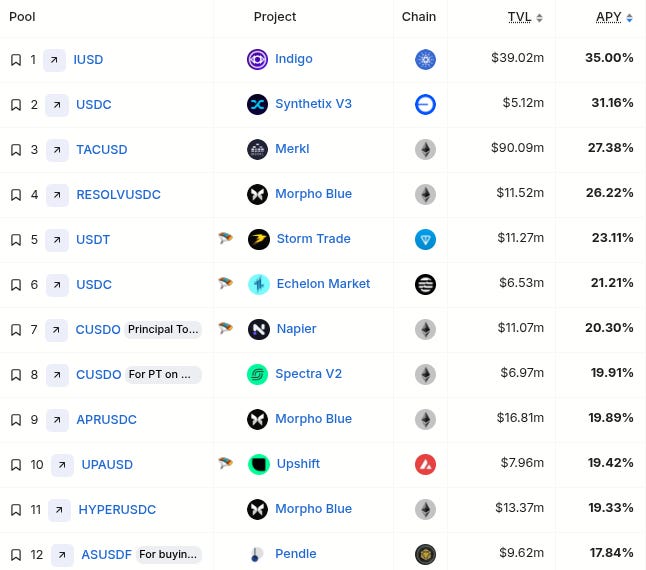The image size is (646, 570).
Task: Bookmark the Echelon Market USDC pool
Action: (16, 285)
